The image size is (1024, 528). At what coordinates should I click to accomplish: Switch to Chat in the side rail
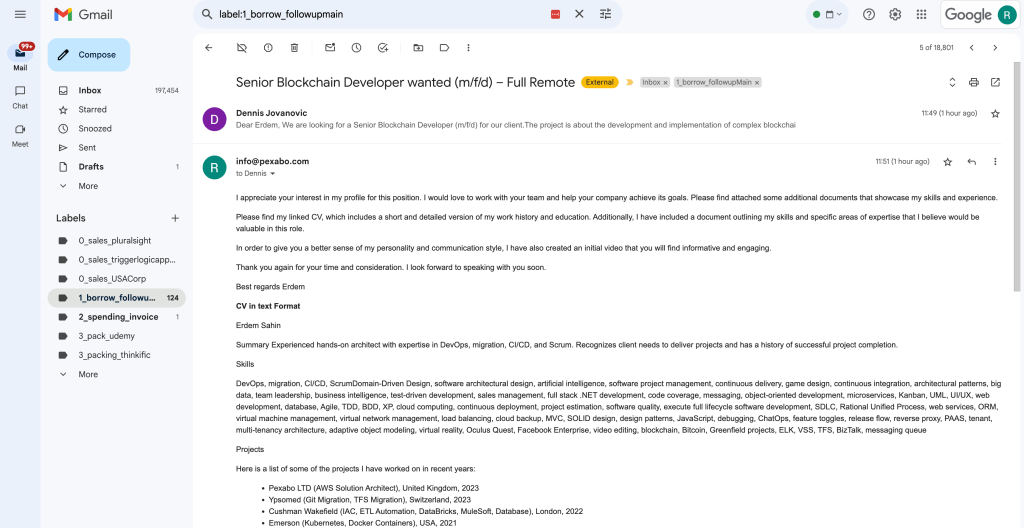(20, 97)
